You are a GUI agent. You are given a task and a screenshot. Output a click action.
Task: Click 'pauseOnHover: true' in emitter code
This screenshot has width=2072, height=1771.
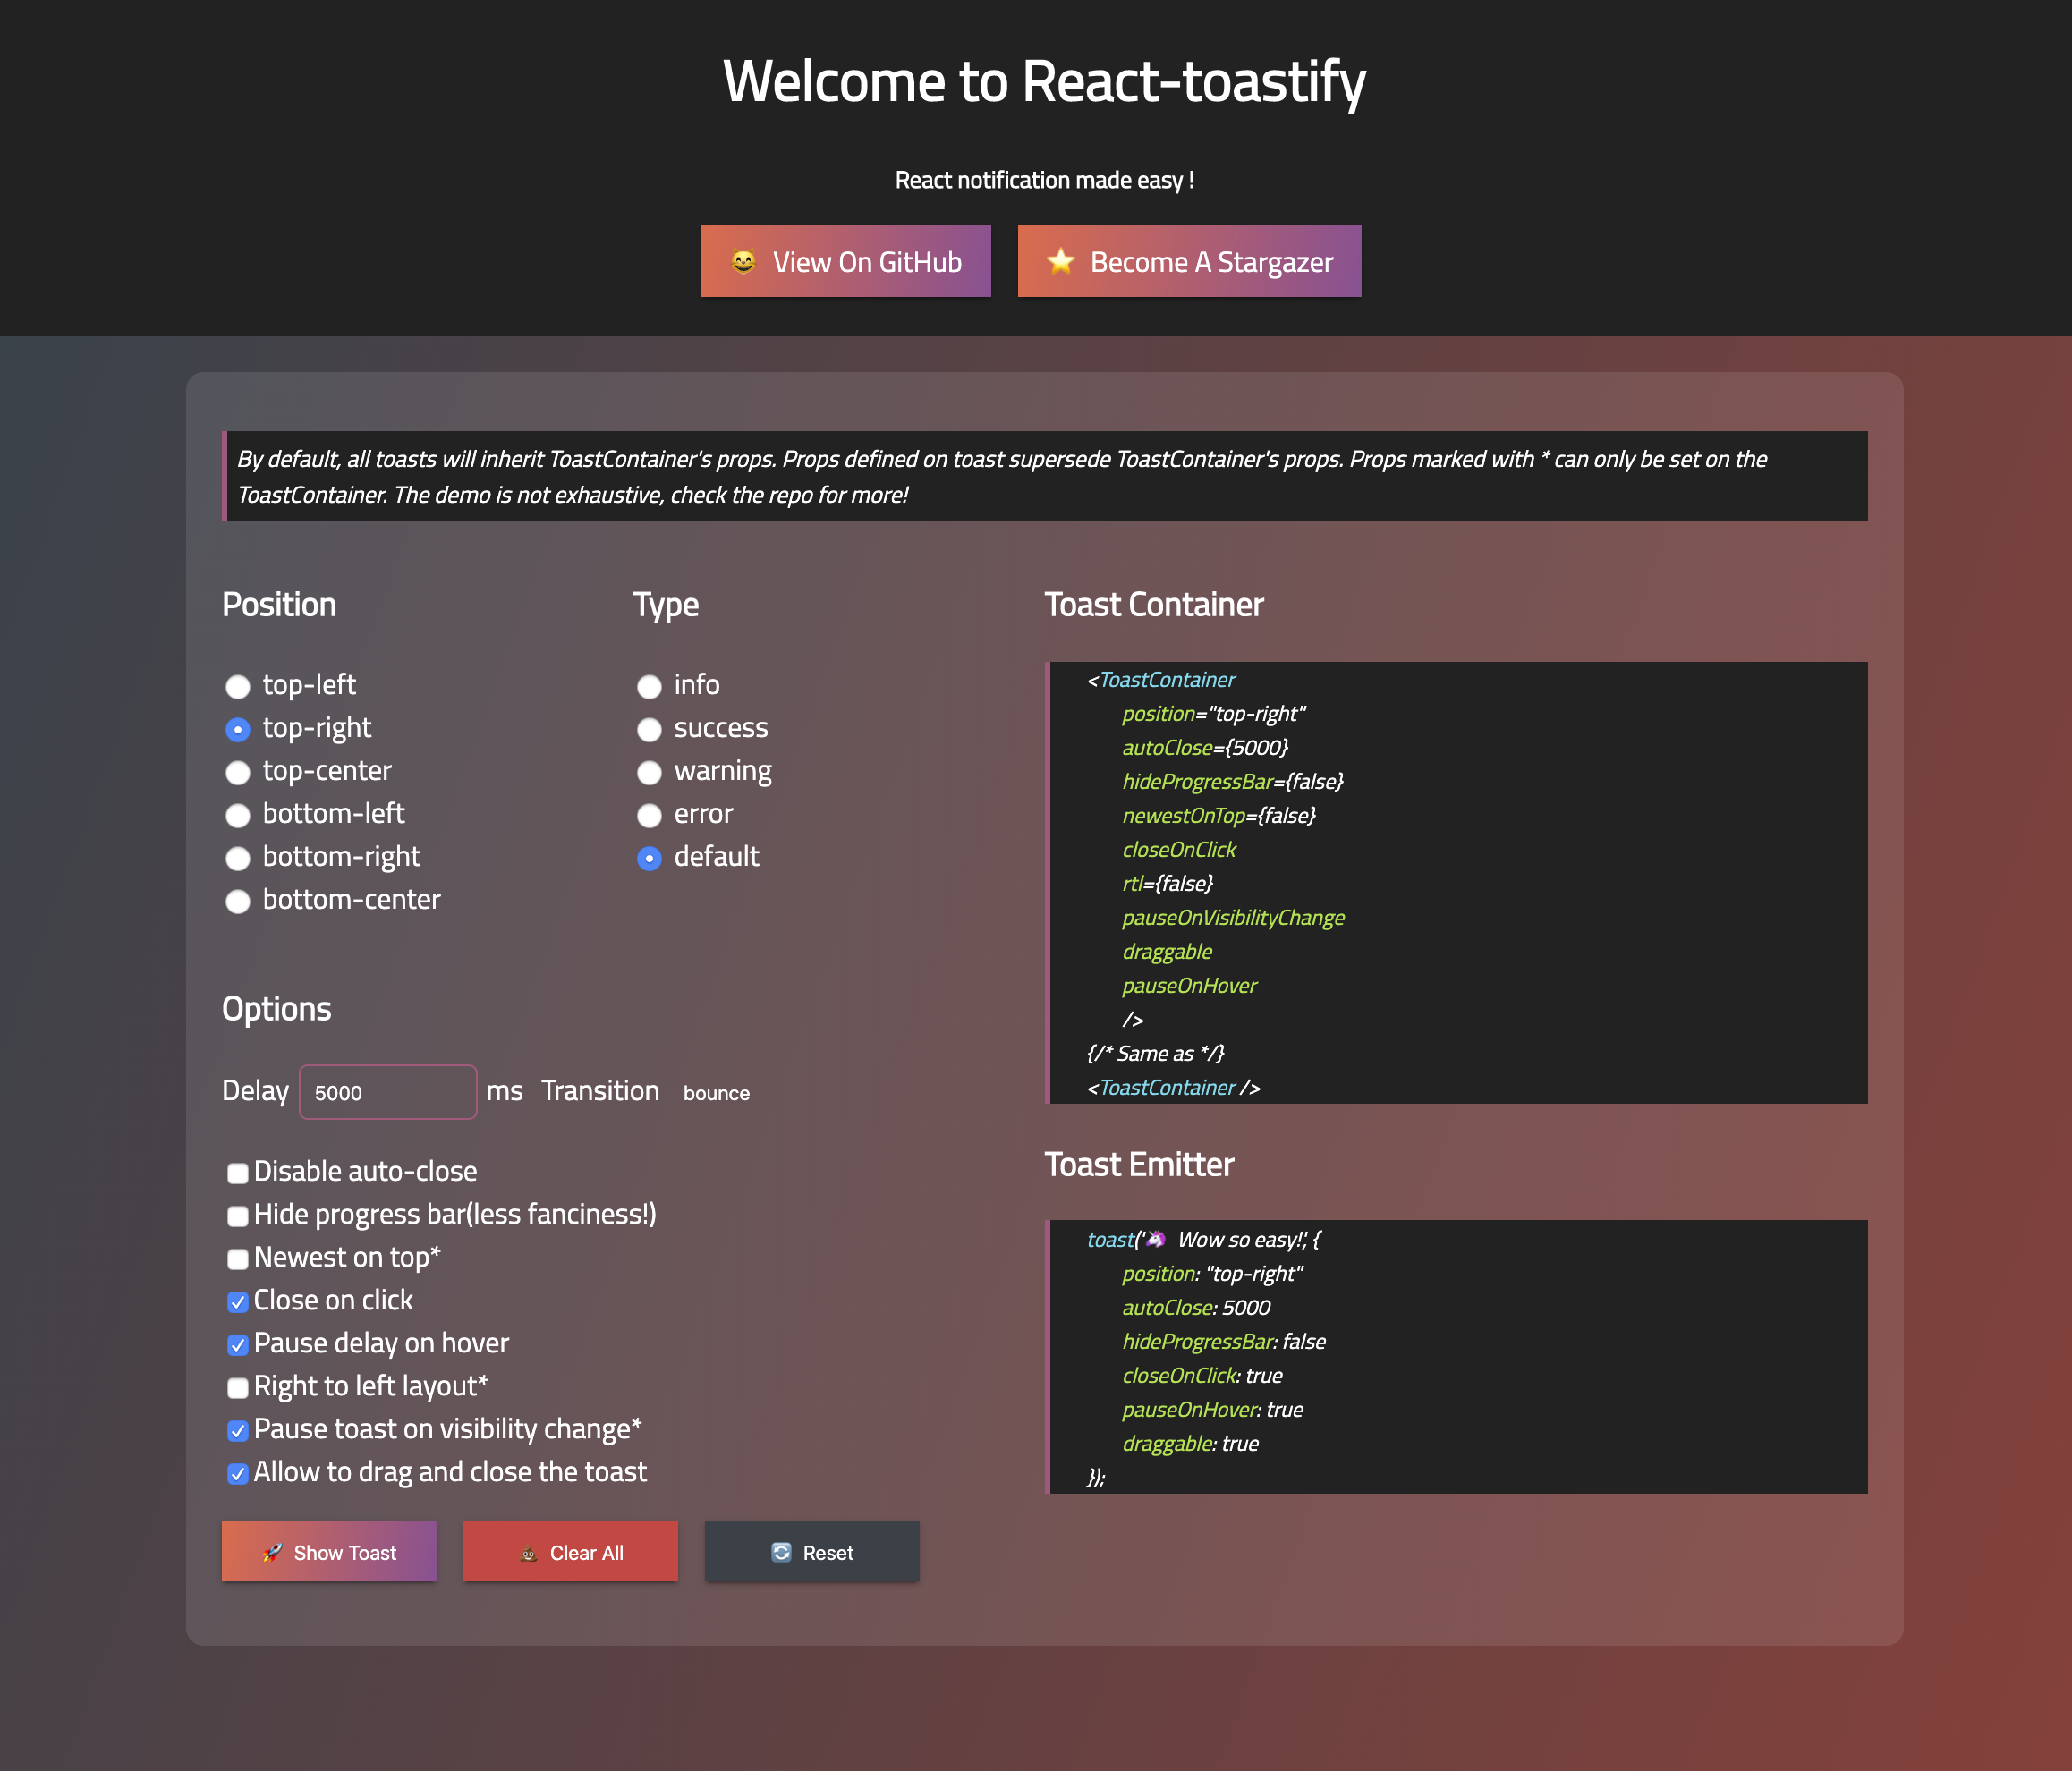coord(1212,1410)
